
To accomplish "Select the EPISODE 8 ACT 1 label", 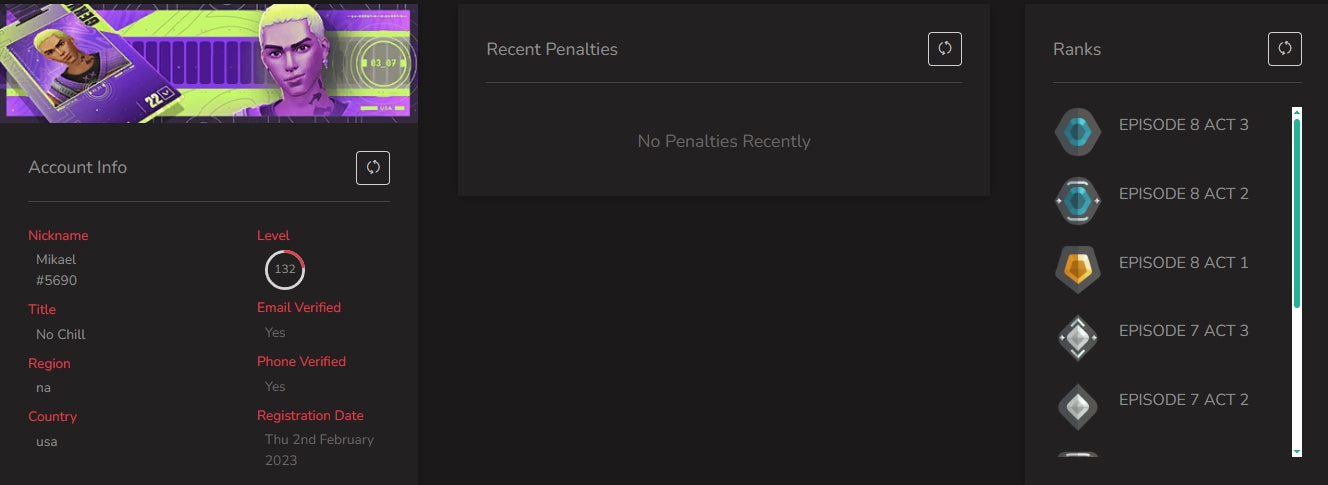I will coord(1184,263).
